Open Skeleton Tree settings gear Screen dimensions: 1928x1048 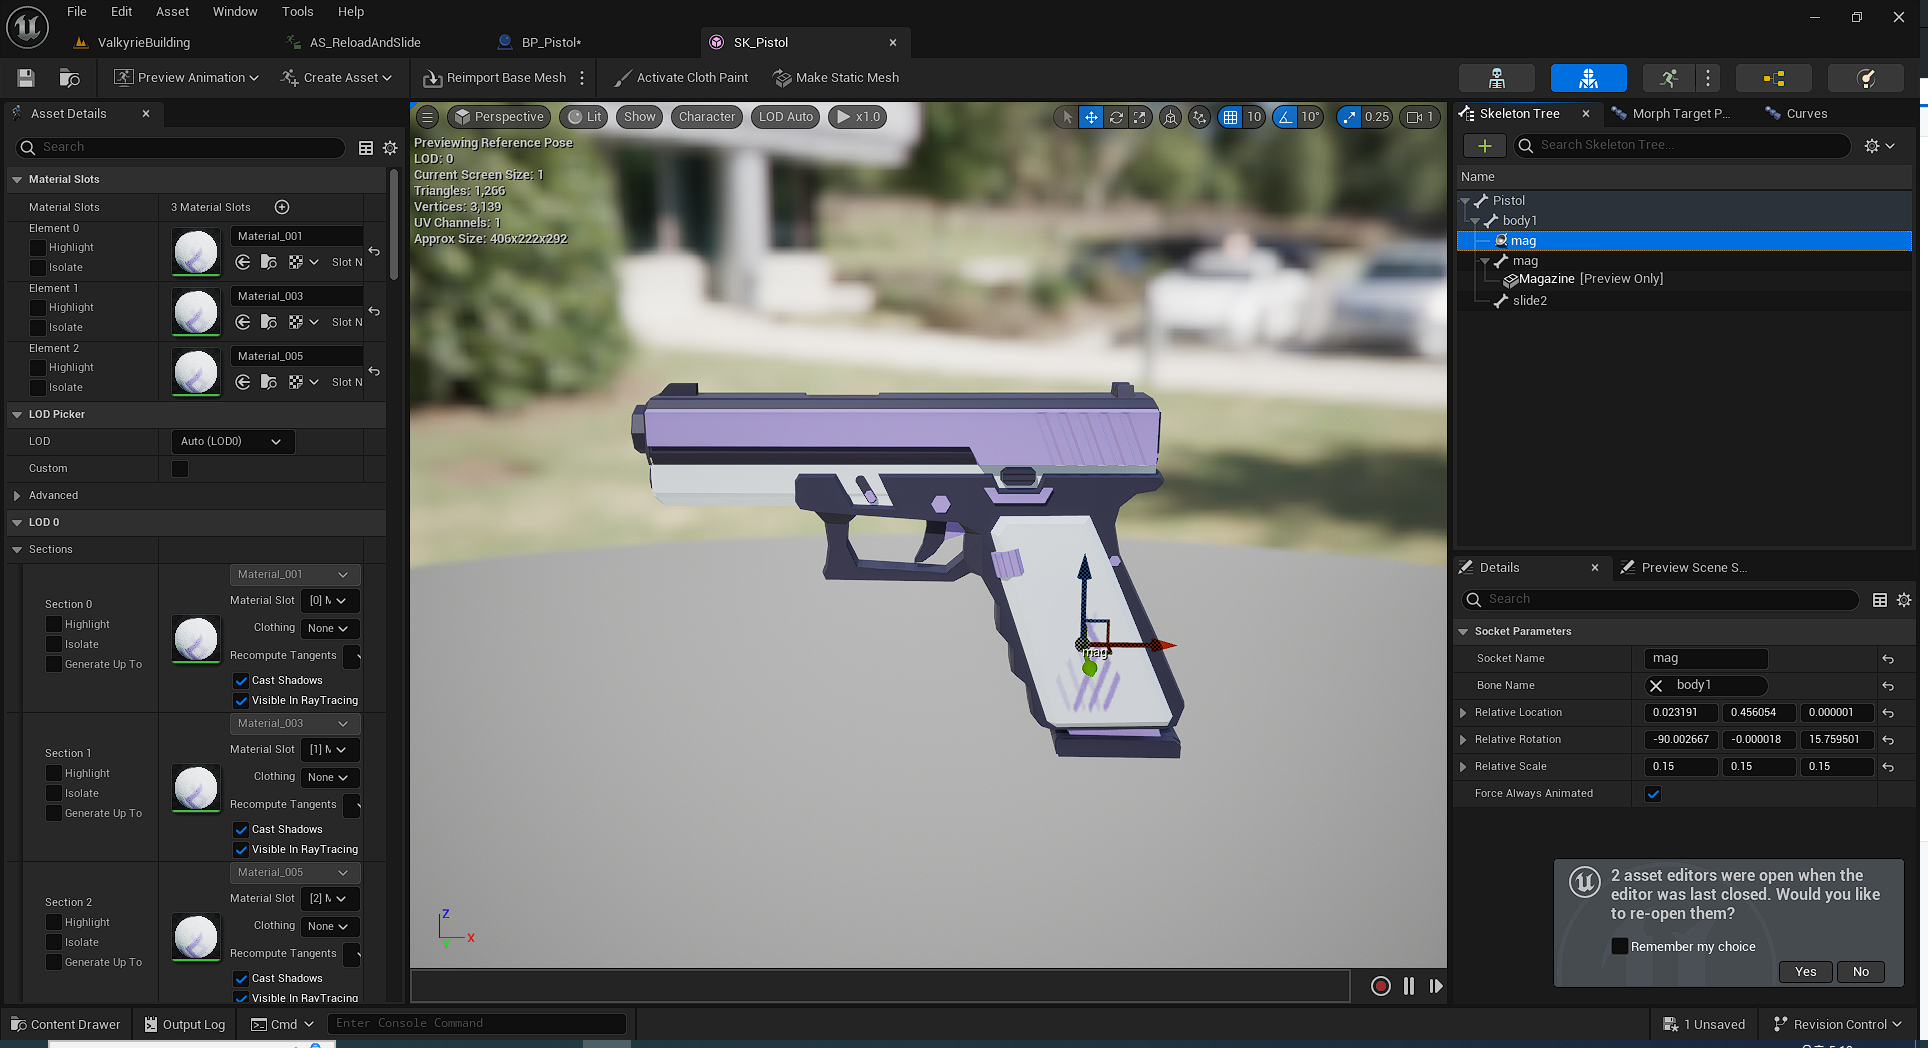pyautogui.click(x=1879, y=146)
